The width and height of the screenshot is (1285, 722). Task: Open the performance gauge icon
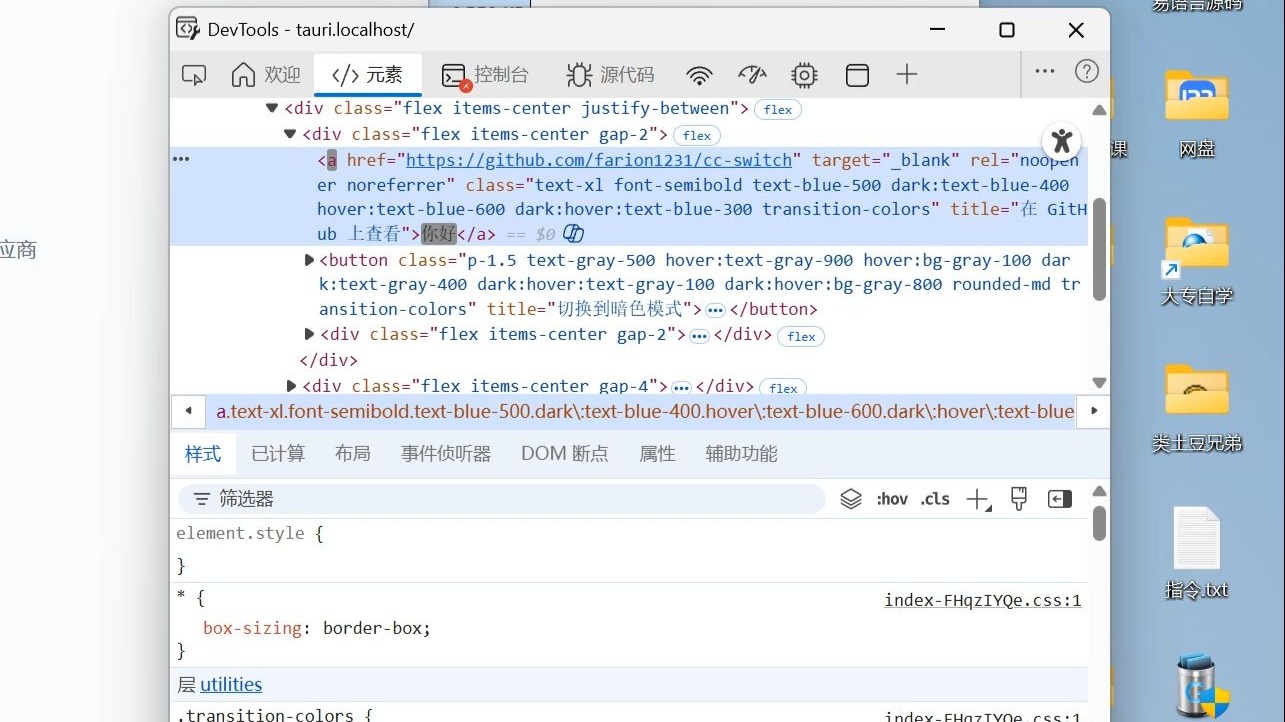[x=752, y=74]
